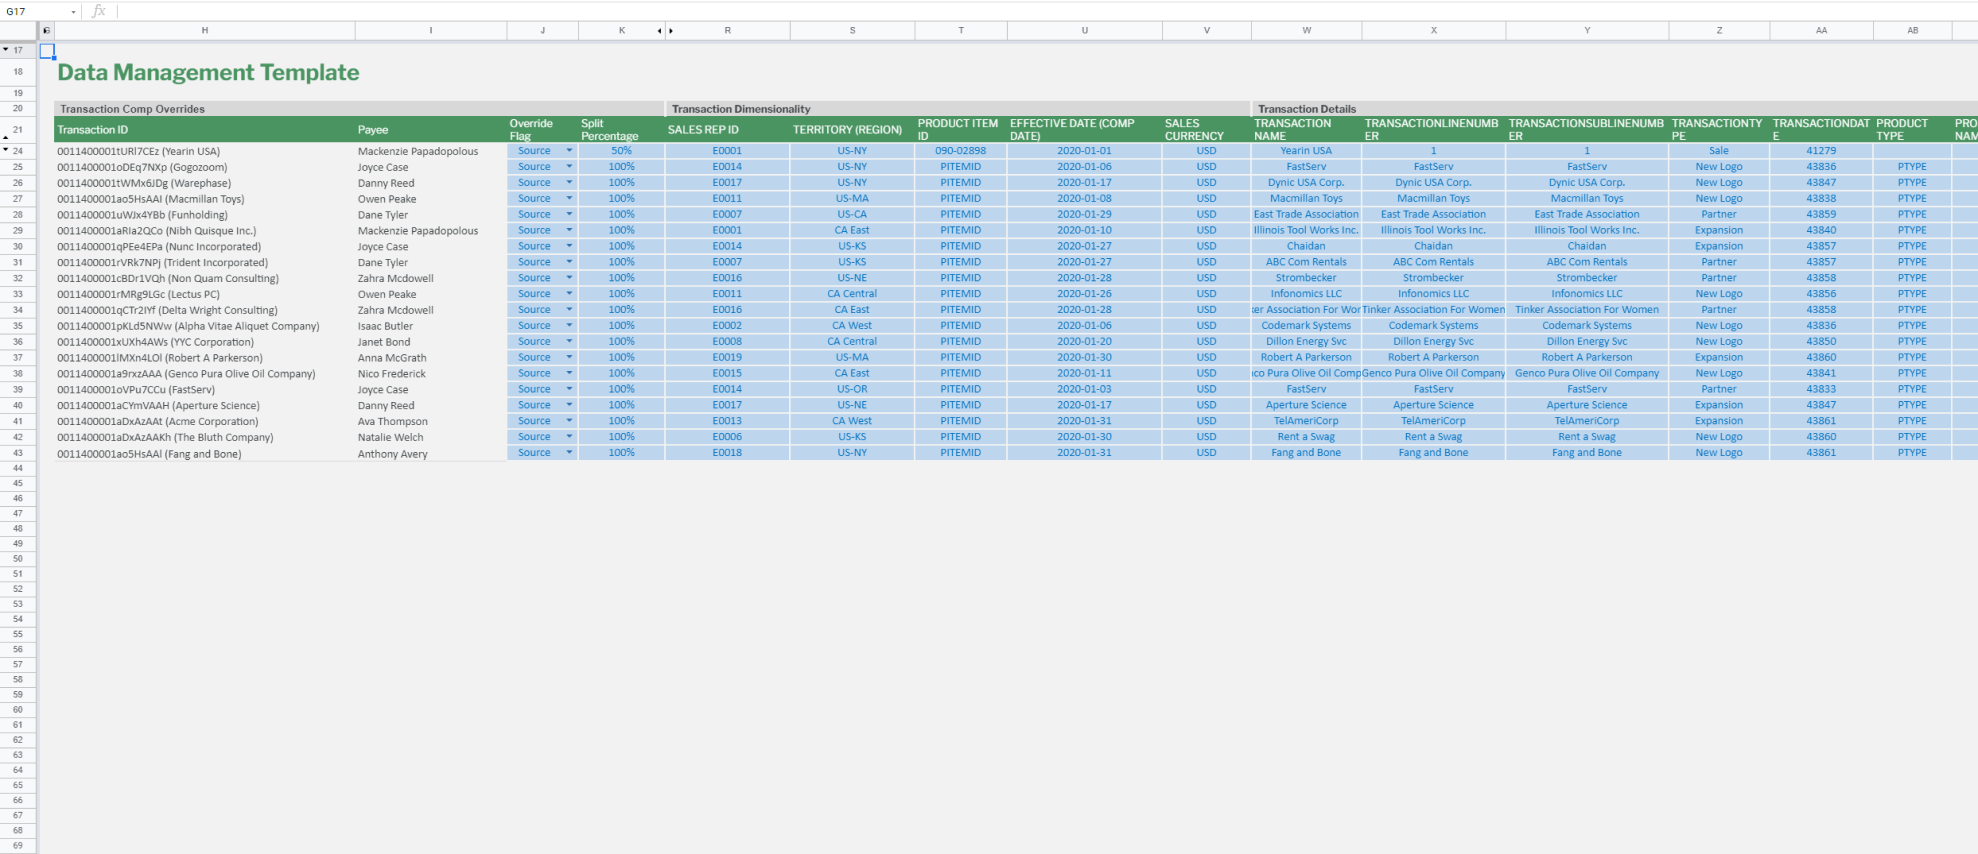Click effective date cell 2020-01-29
1978x854 pixels.
click(x=1085, y=214)
